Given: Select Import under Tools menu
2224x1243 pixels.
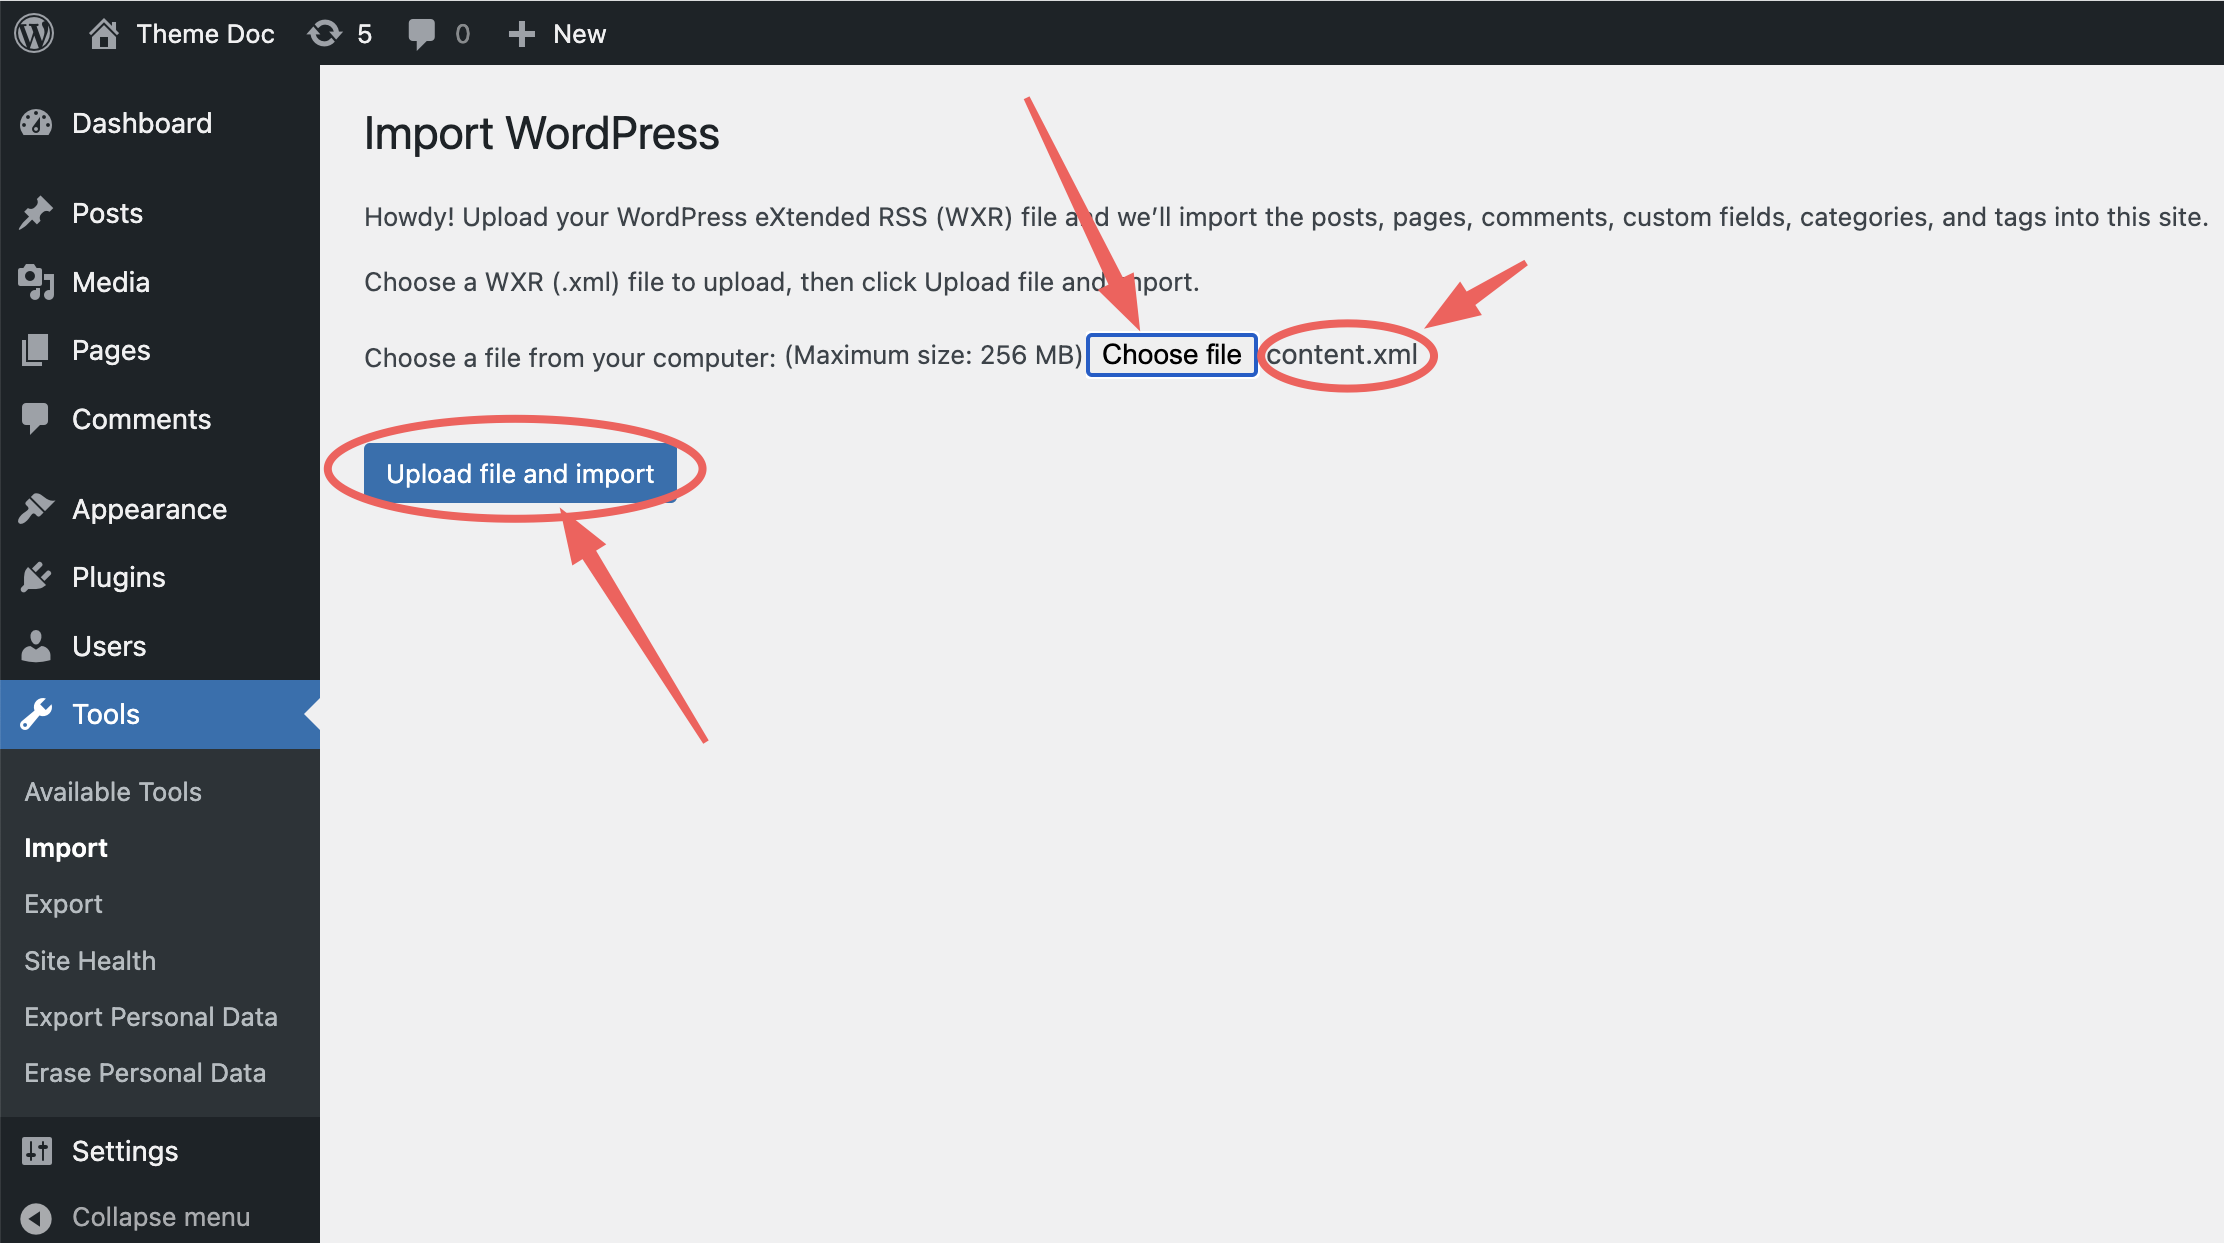Looking at the screenshot, I should pyautogui.click(x=66, y=848).
